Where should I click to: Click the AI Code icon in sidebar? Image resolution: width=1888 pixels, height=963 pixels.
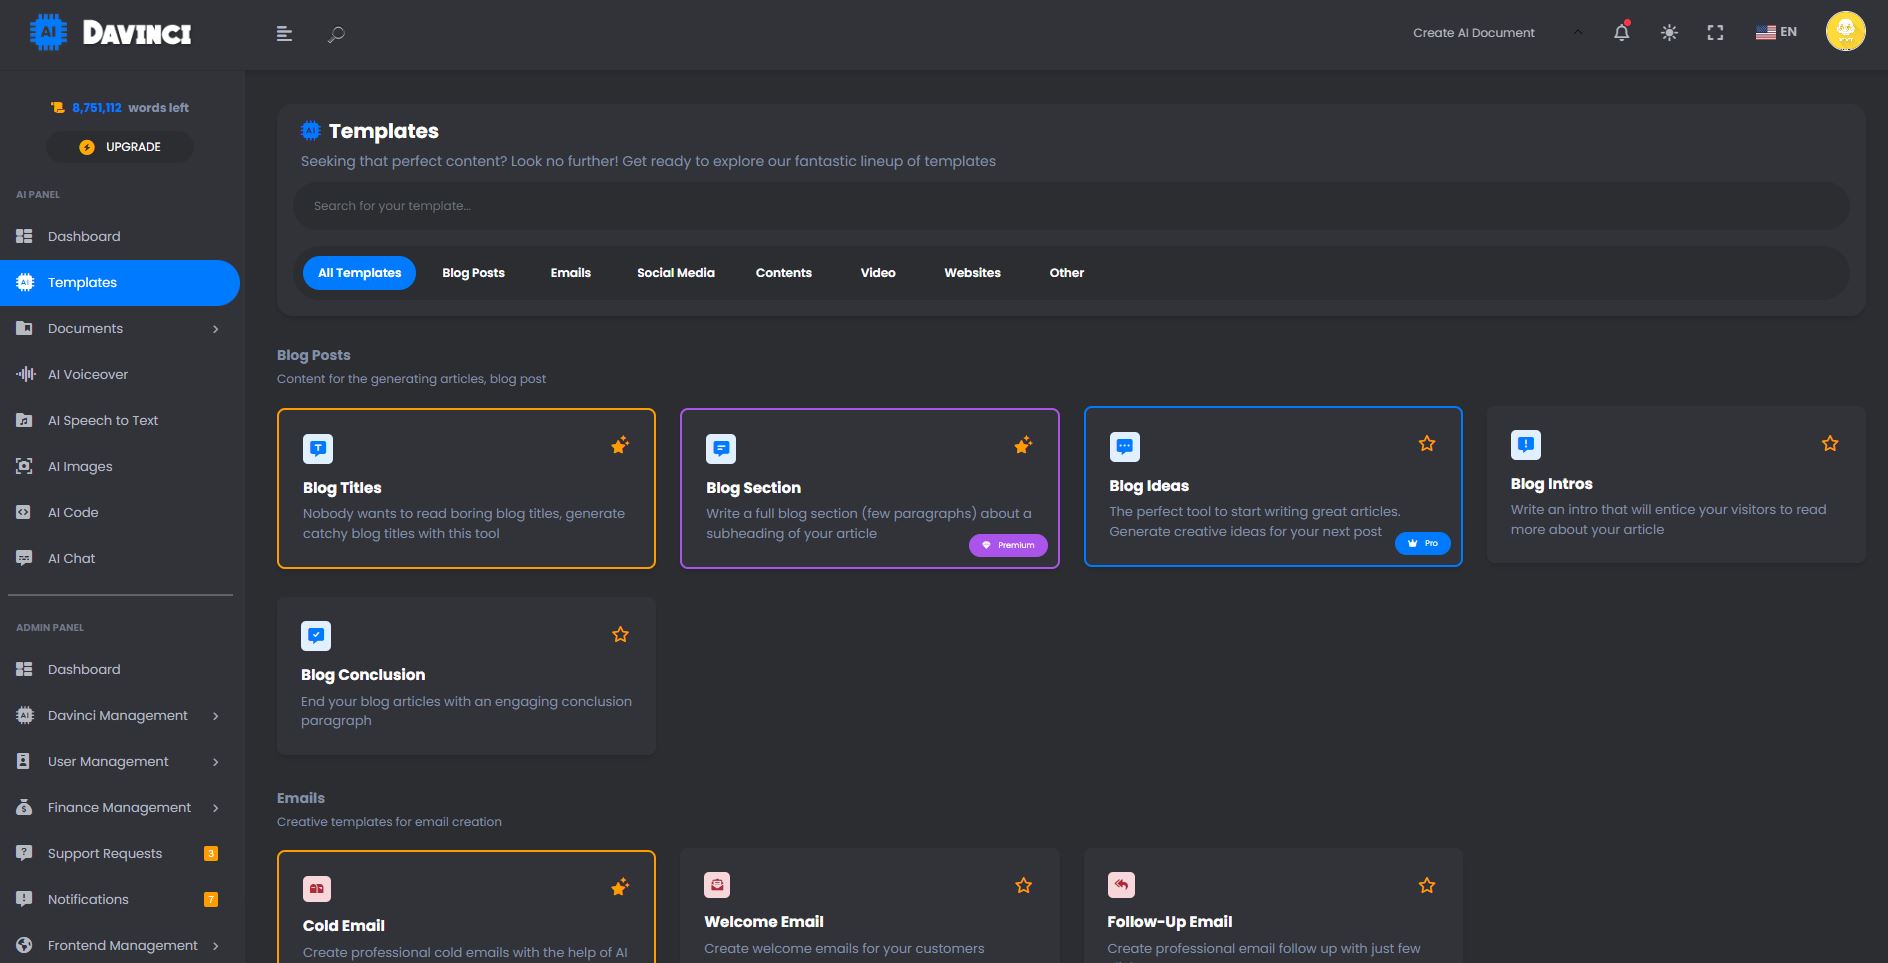coord(24,512)
